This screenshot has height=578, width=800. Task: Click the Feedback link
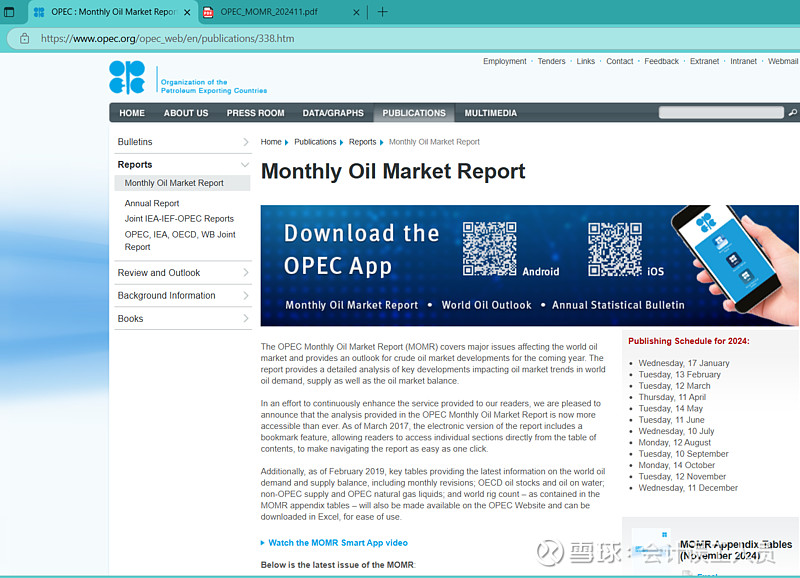(x=661, y=61)
